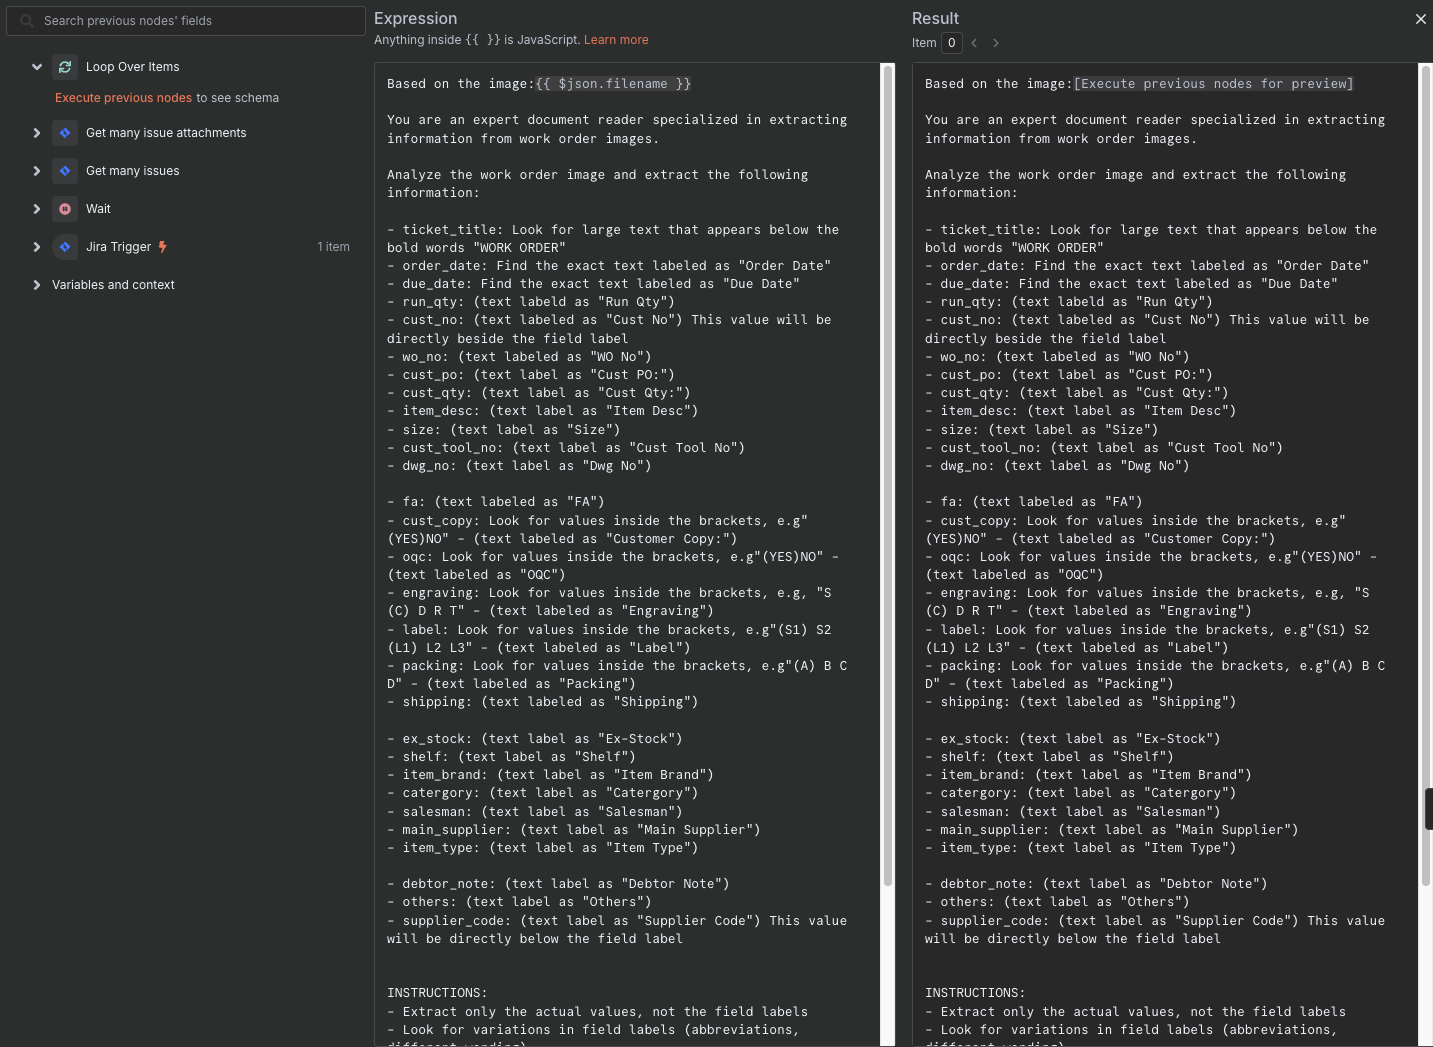The height and width of the screenshot is (1047, 1433).
Task: Expand the Wait node fields
Action: click(x=37, y=209)
